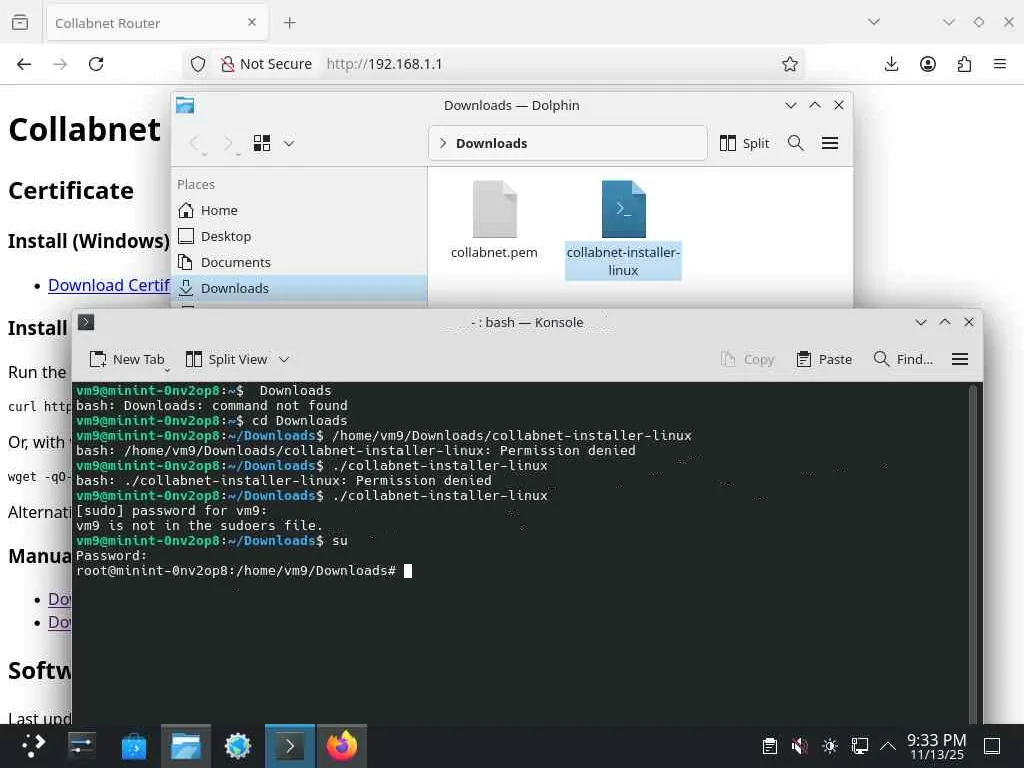Close the Collabnet Router tab
The height and width of the screenshot is (768, 1024).
click(252, 22)
